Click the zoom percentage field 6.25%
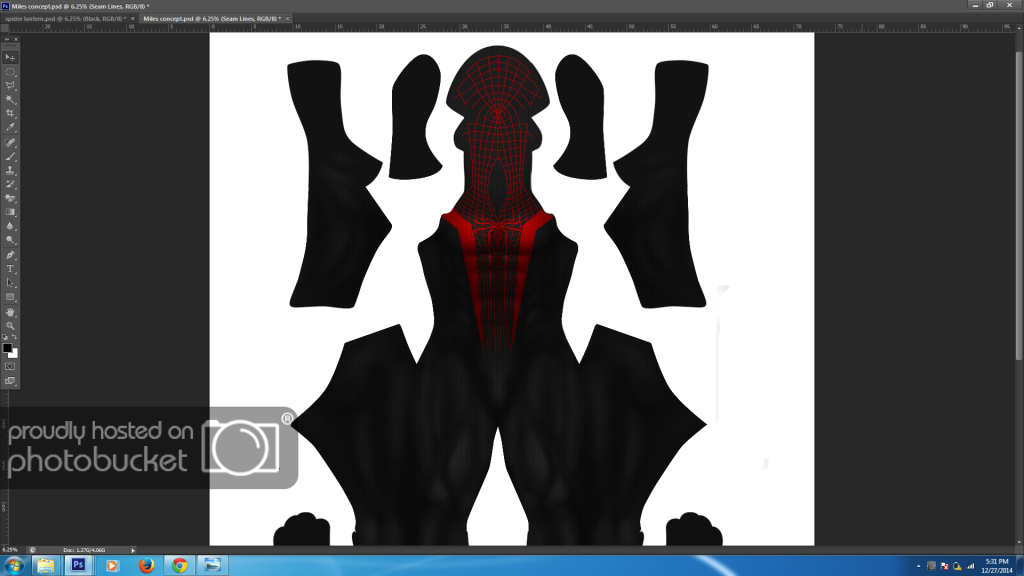The width and height of the screenshot is (1024, 576). [x=10, y=550]
